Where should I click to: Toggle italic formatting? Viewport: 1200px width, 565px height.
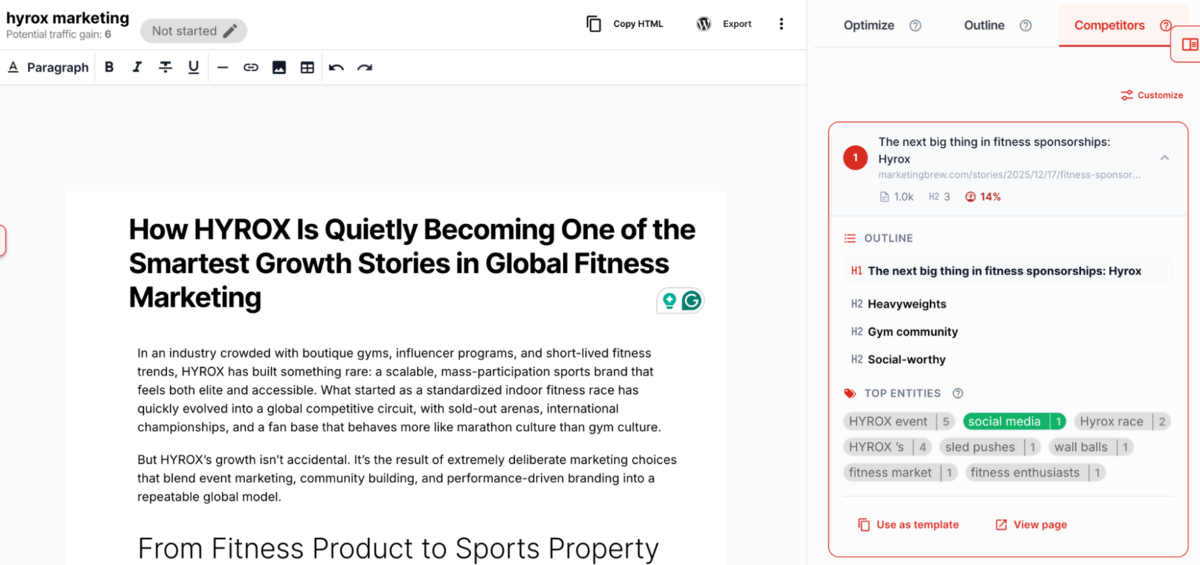pyautogui.click(x=137, y=67)
